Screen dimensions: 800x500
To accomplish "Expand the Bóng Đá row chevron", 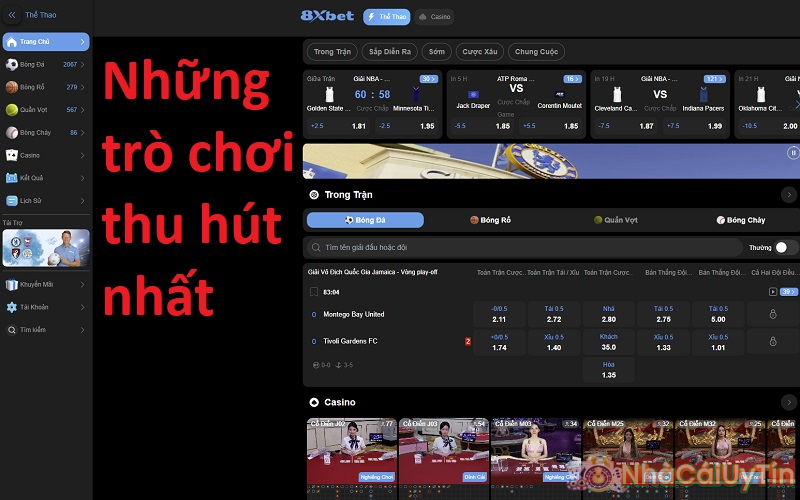I will click(x=83, y=65).
